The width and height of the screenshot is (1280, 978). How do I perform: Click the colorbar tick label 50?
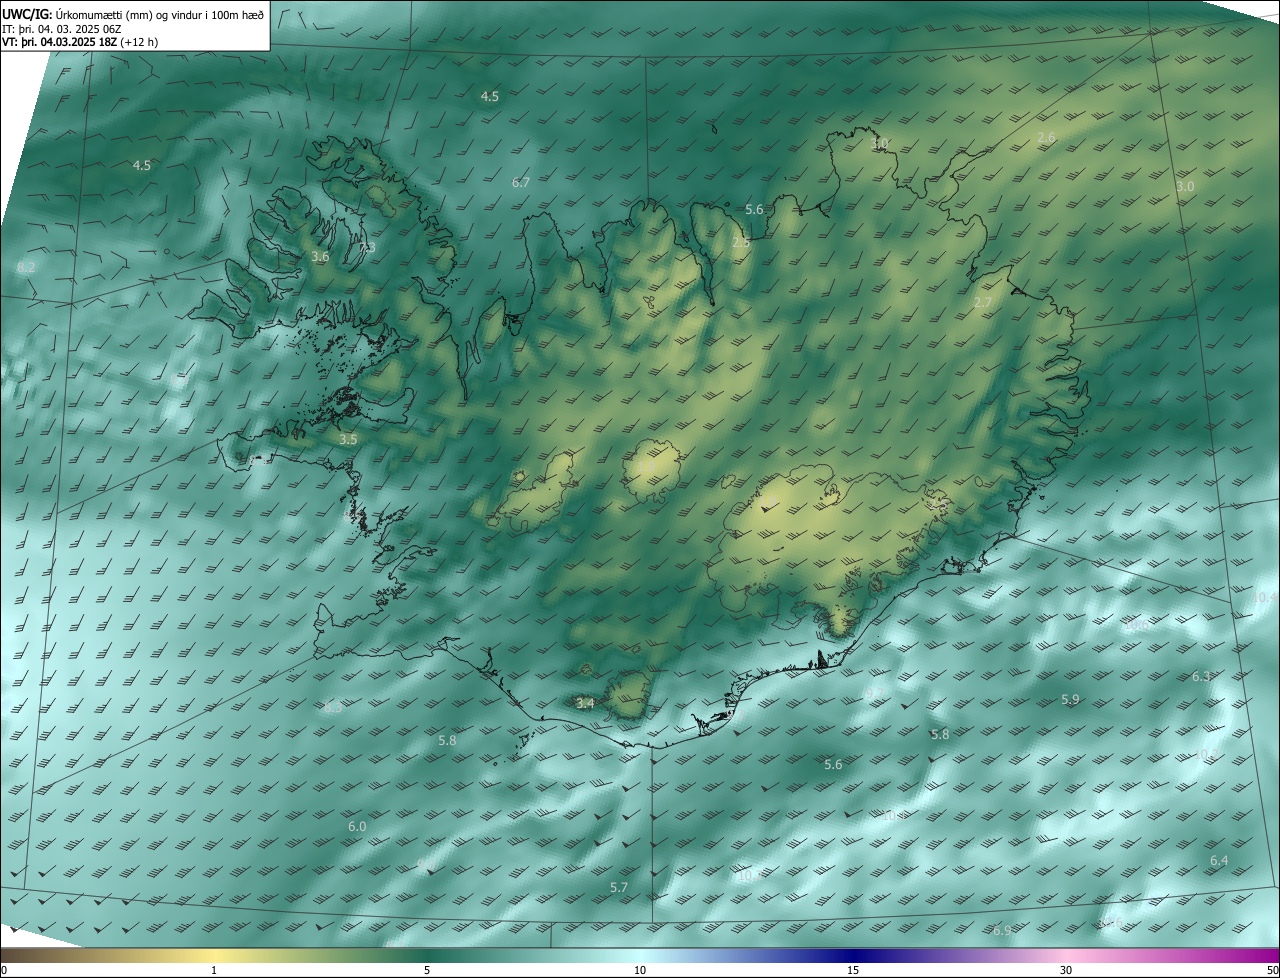click(x=1272, y=971)
